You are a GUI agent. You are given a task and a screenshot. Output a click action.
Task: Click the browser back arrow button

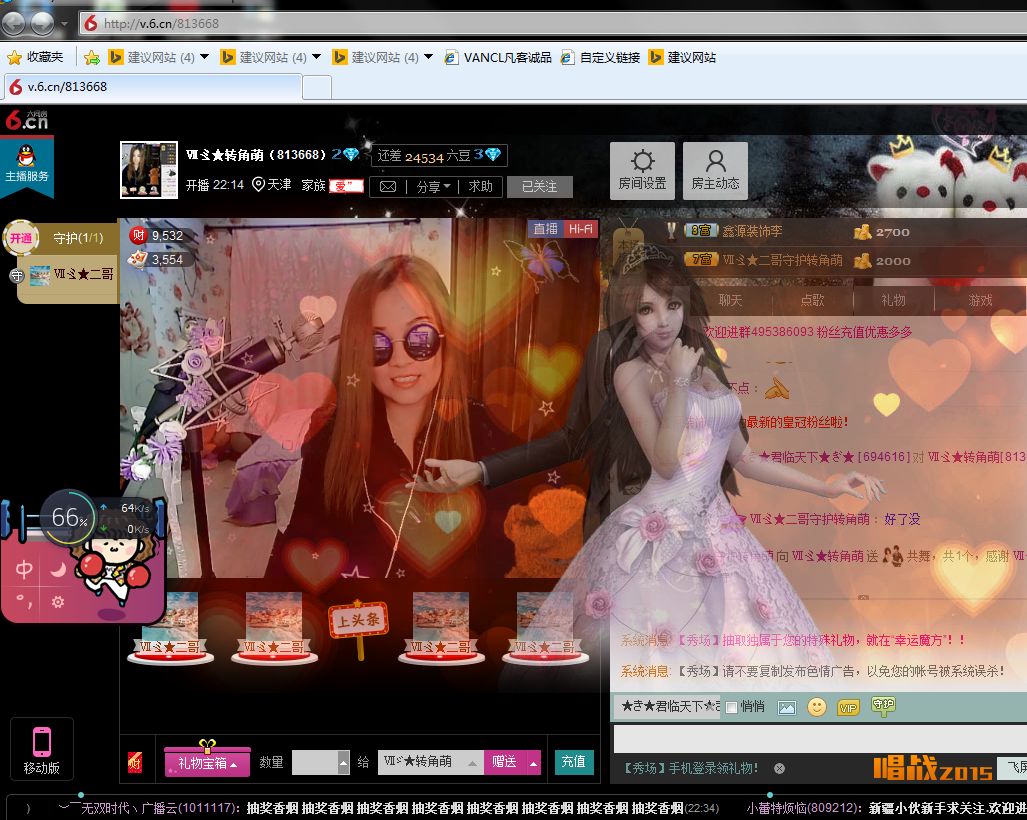tap(13, 24)
